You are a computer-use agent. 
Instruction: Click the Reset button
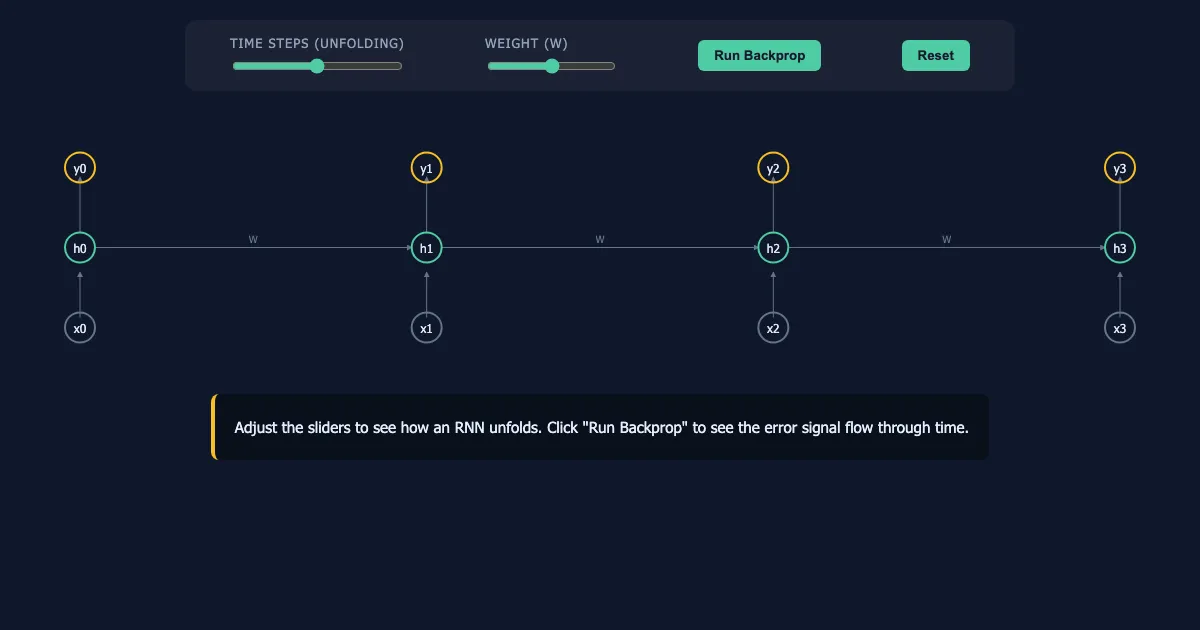(x=936, y=56)
